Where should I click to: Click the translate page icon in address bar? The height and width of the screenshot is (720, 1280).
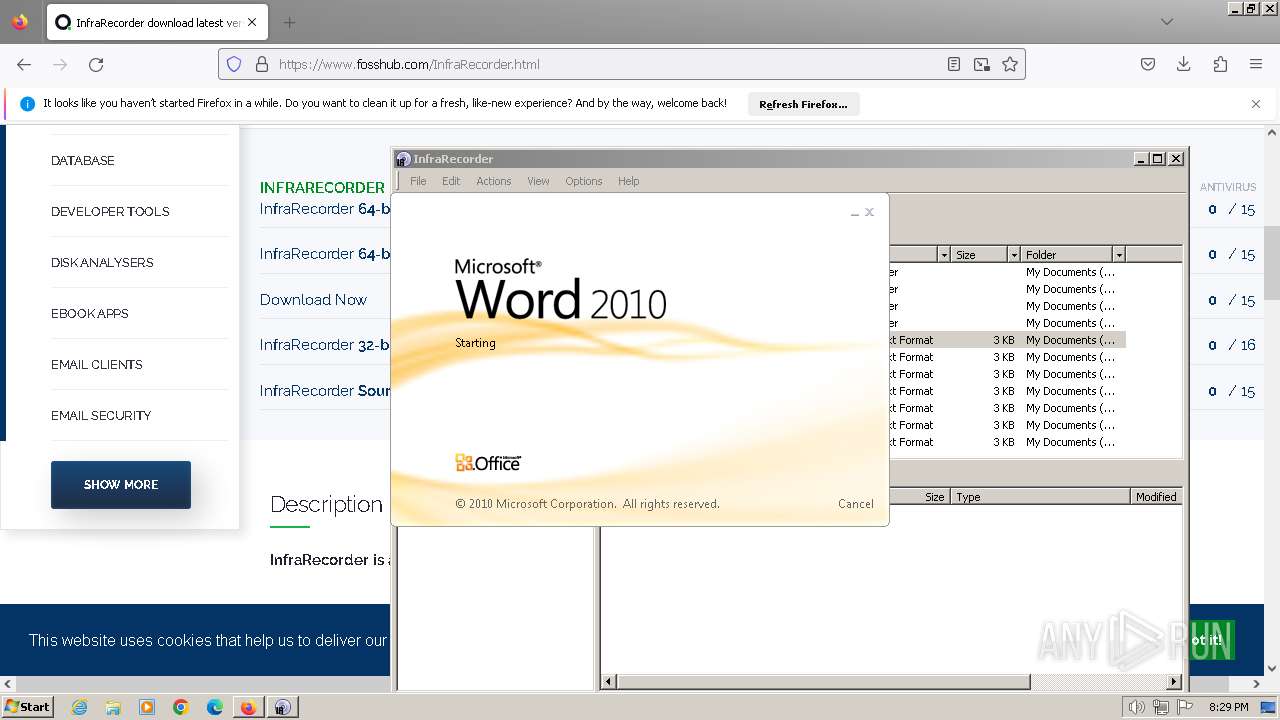[982, 64]
